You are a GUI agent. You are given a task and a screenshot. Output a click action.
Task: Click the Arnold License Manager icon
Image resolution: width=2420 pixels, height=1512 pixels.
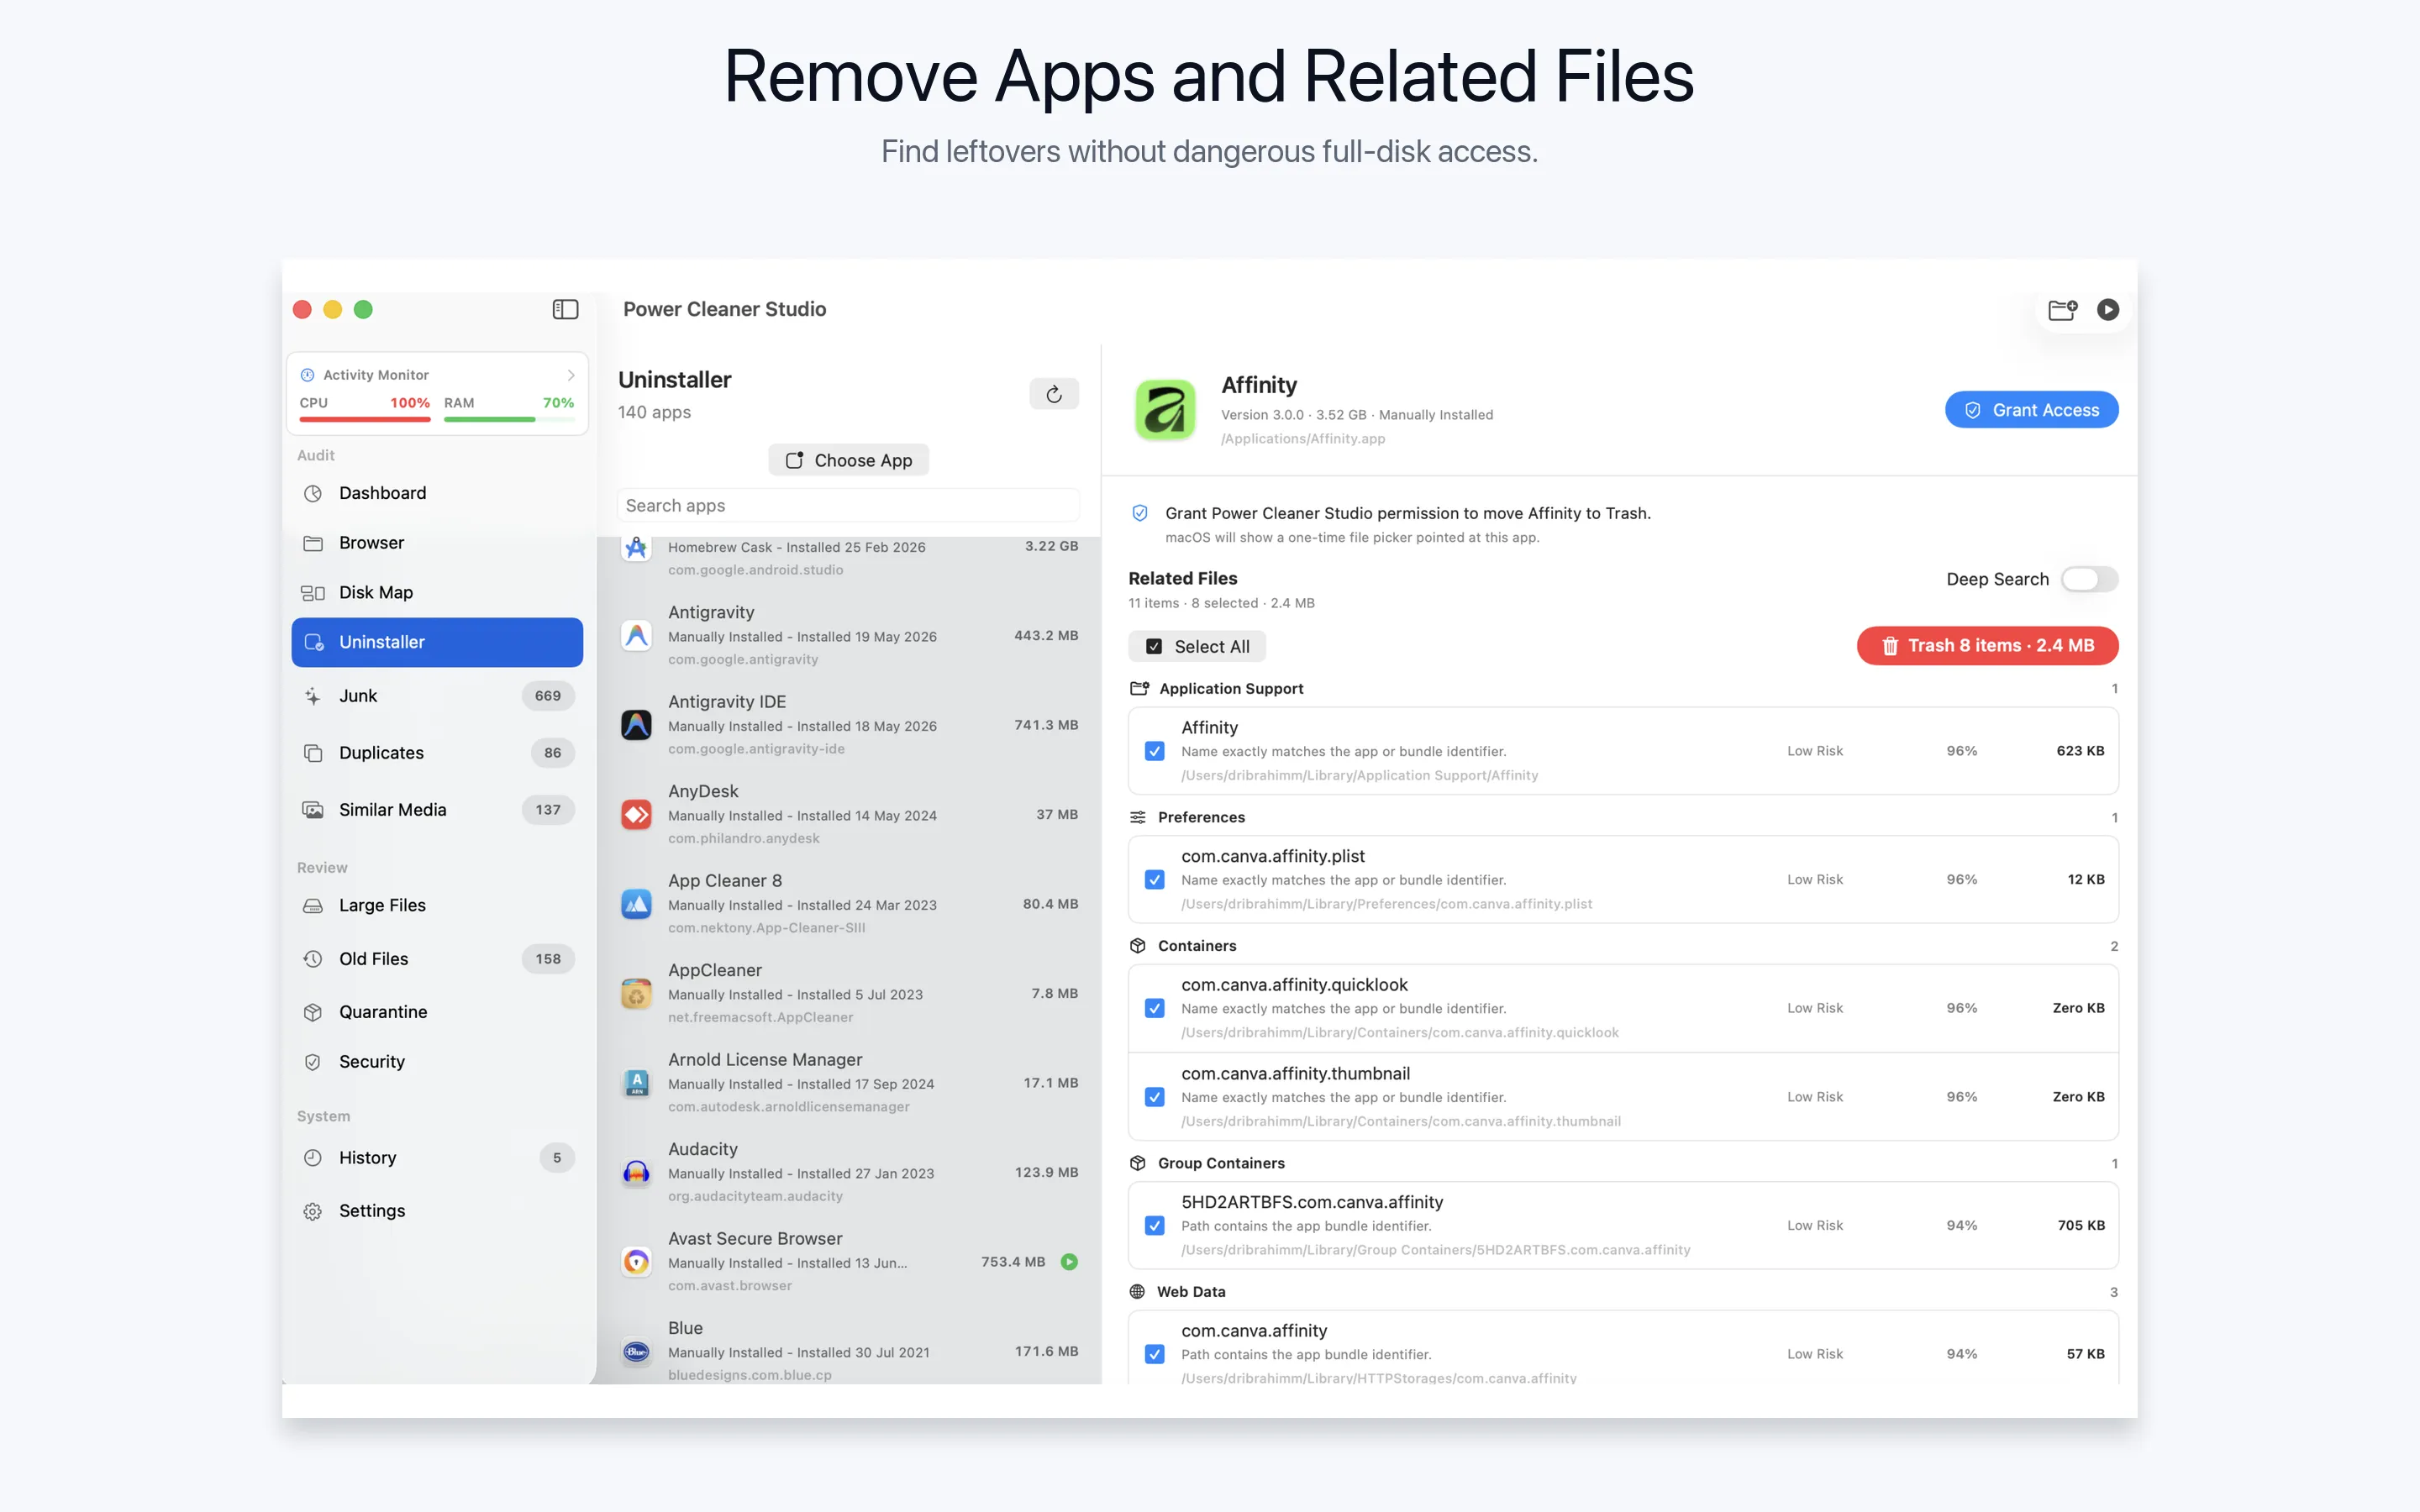[636, 1083]
